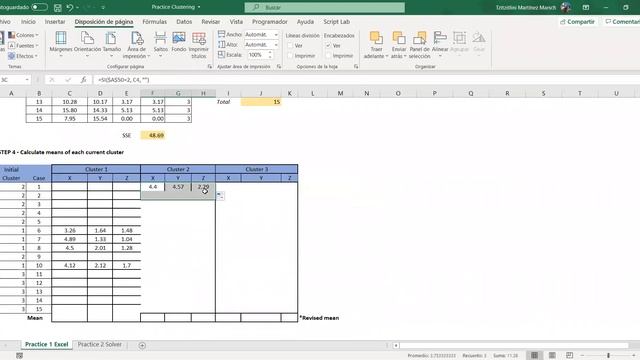Toggle the Autoguardado switch
The image size is (640, 360).
point(39,7)
